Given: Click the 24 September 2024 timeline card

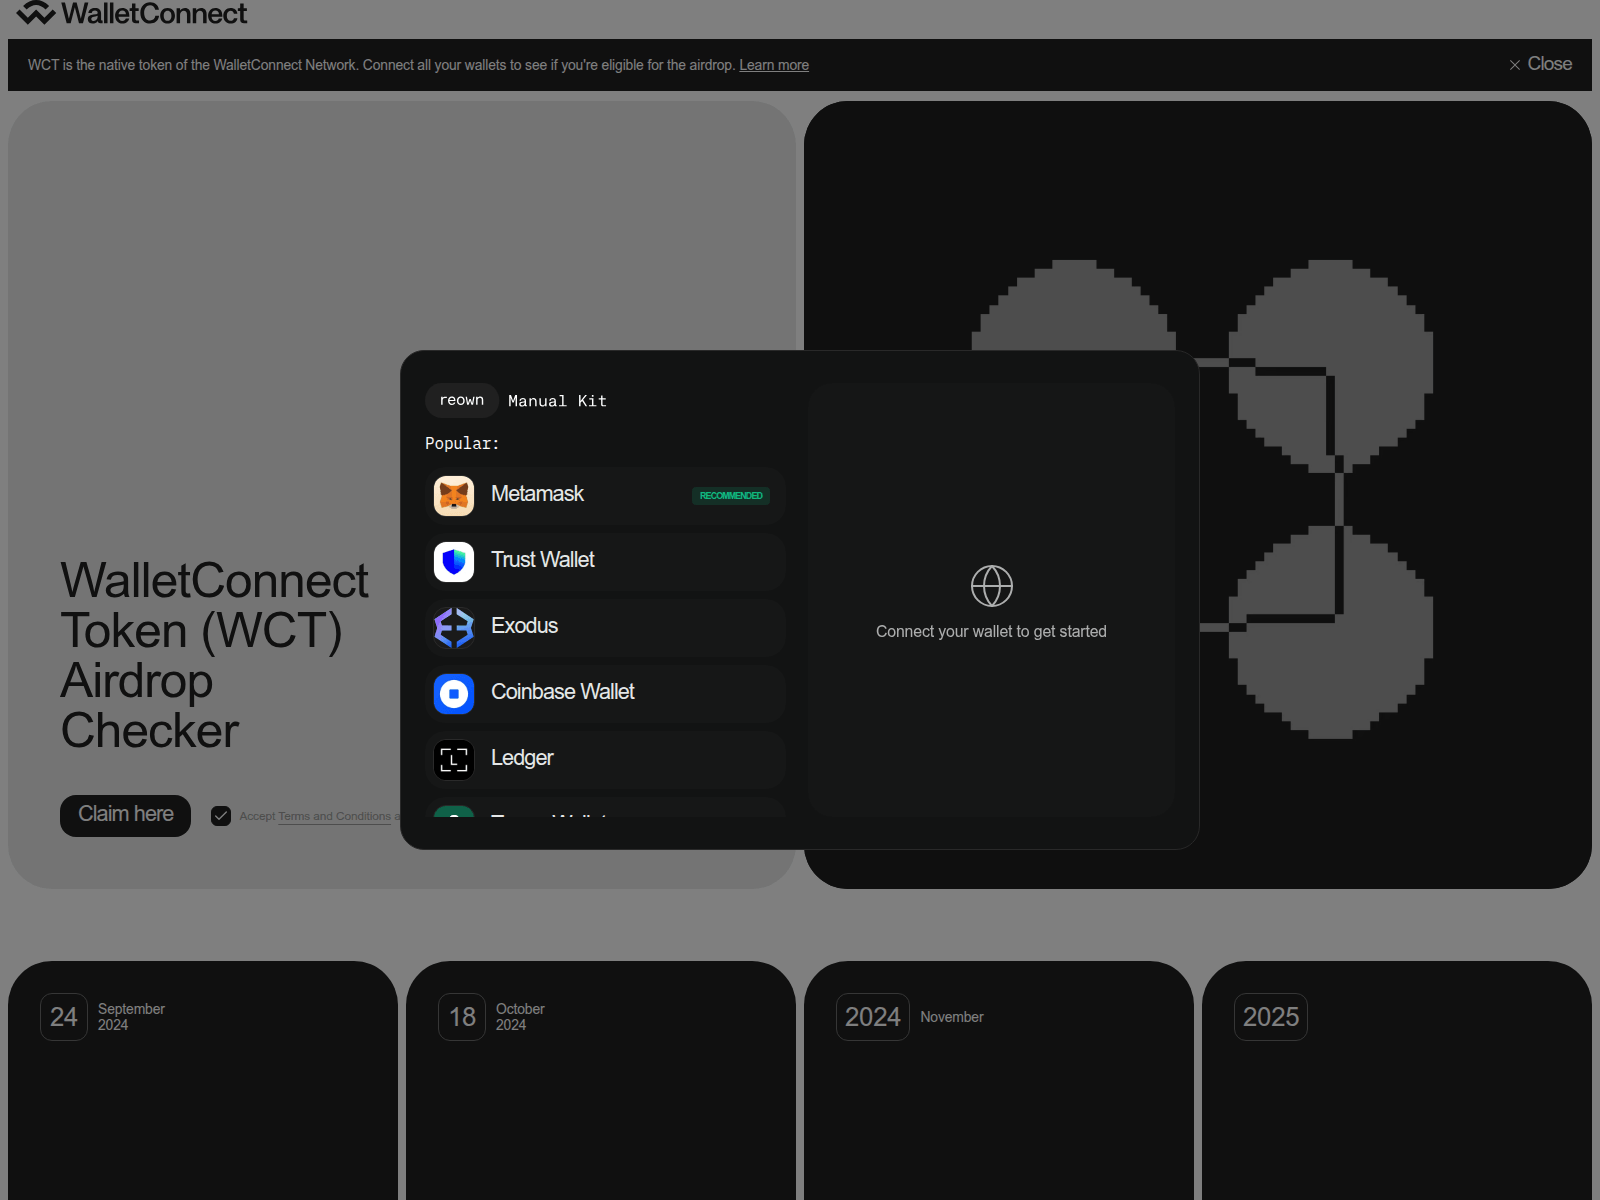Looking at the screenshot, I should tap(202, 1080).
